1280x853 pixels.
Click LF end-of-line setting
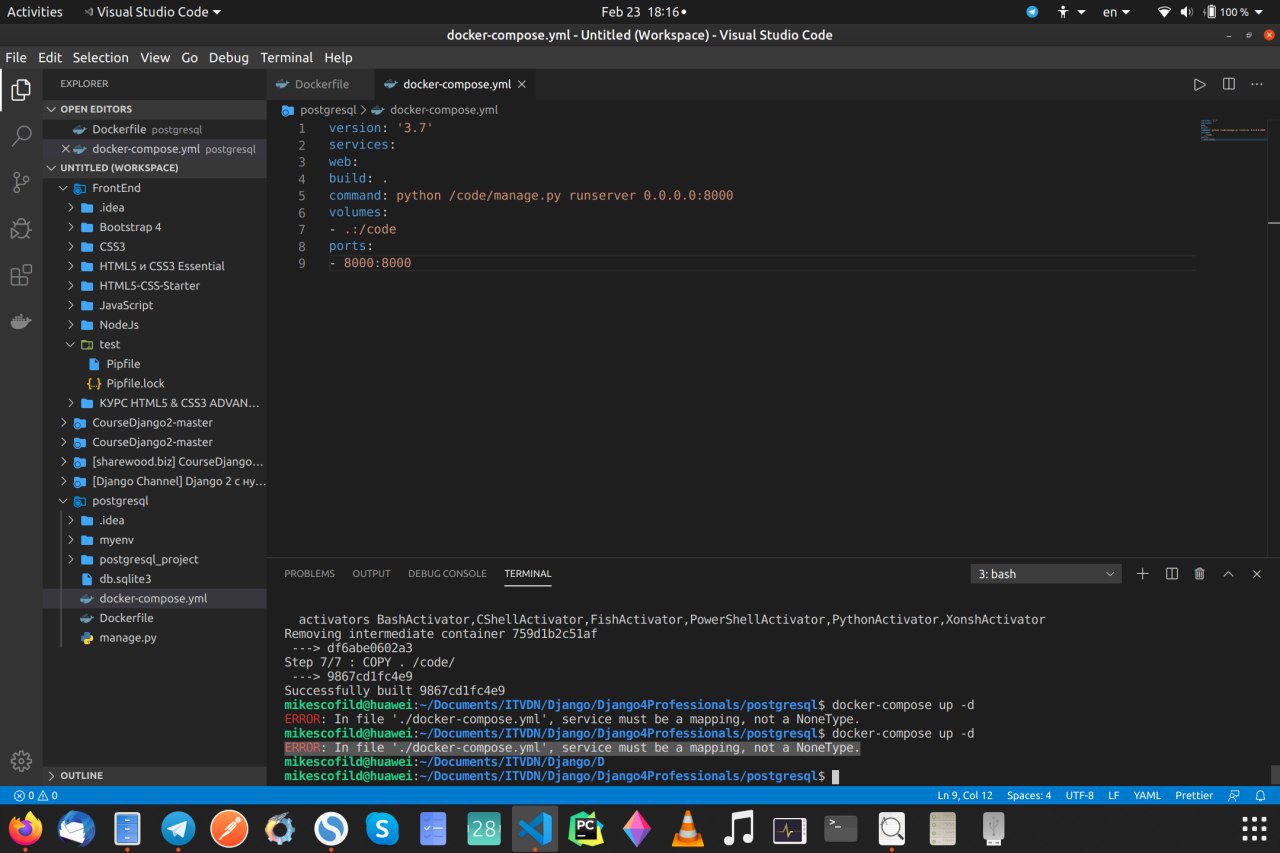tap(1113, 795)
